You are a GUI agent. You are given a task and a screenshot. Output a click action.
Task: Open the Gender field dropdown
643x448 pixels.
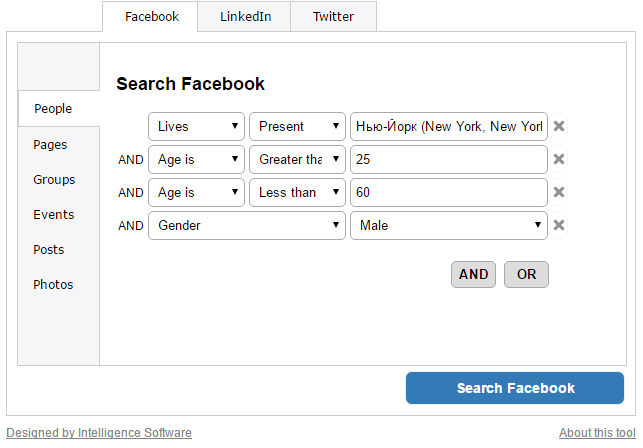click(247, 225)
